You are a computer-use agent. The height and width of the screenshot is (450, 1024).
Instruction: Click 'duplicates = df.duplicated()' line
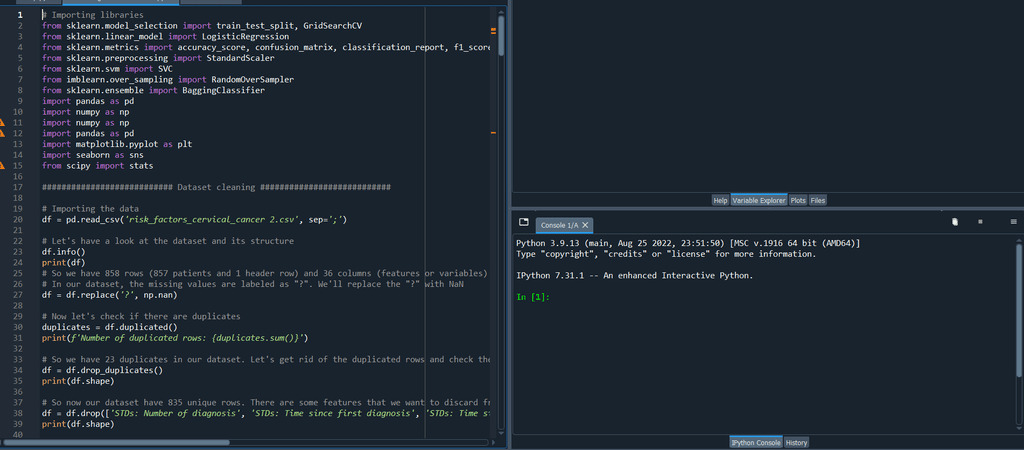click(107, 327)
